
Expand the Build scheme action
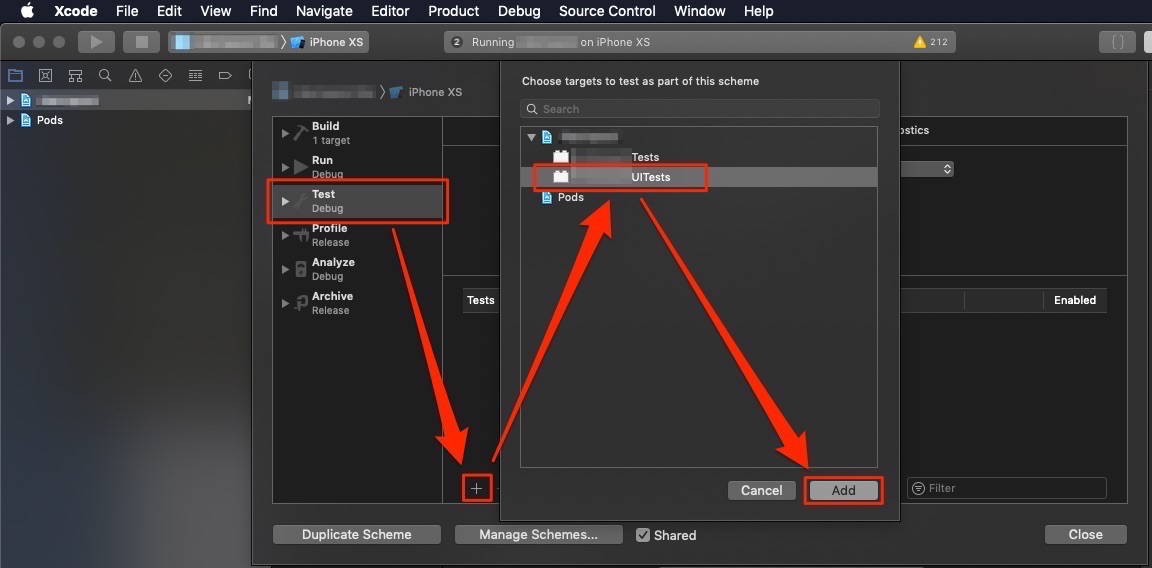click(x=285, y=133)
